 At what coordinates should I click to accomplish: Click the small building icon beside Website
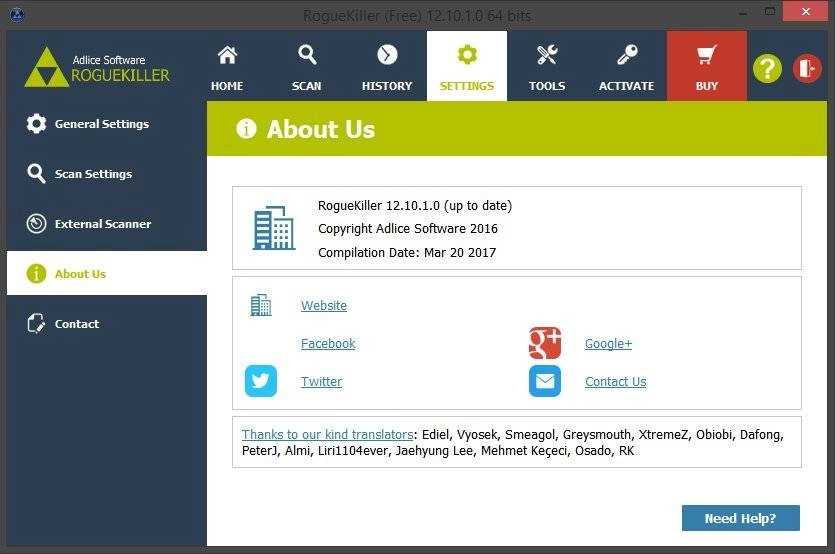tap(261, 305)
